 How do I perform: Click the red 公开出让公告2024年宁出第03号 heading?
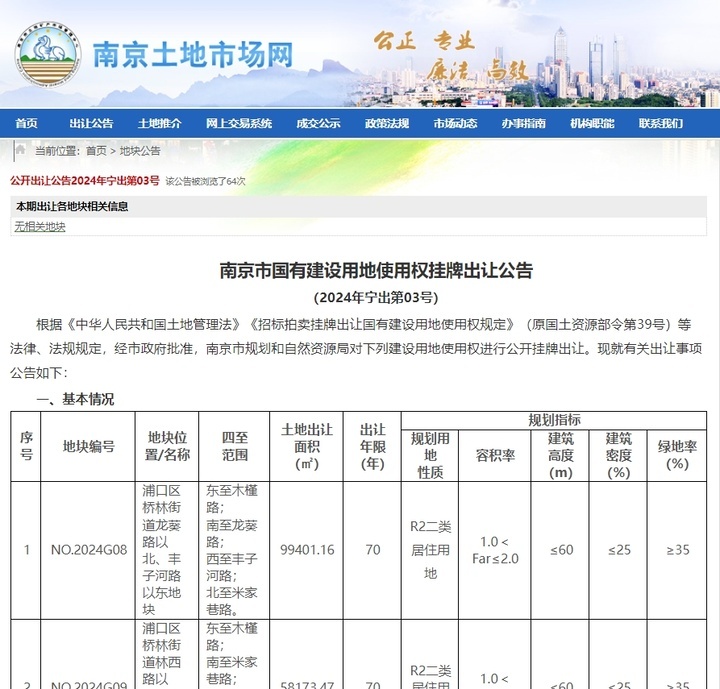click(x=85, y=181)
